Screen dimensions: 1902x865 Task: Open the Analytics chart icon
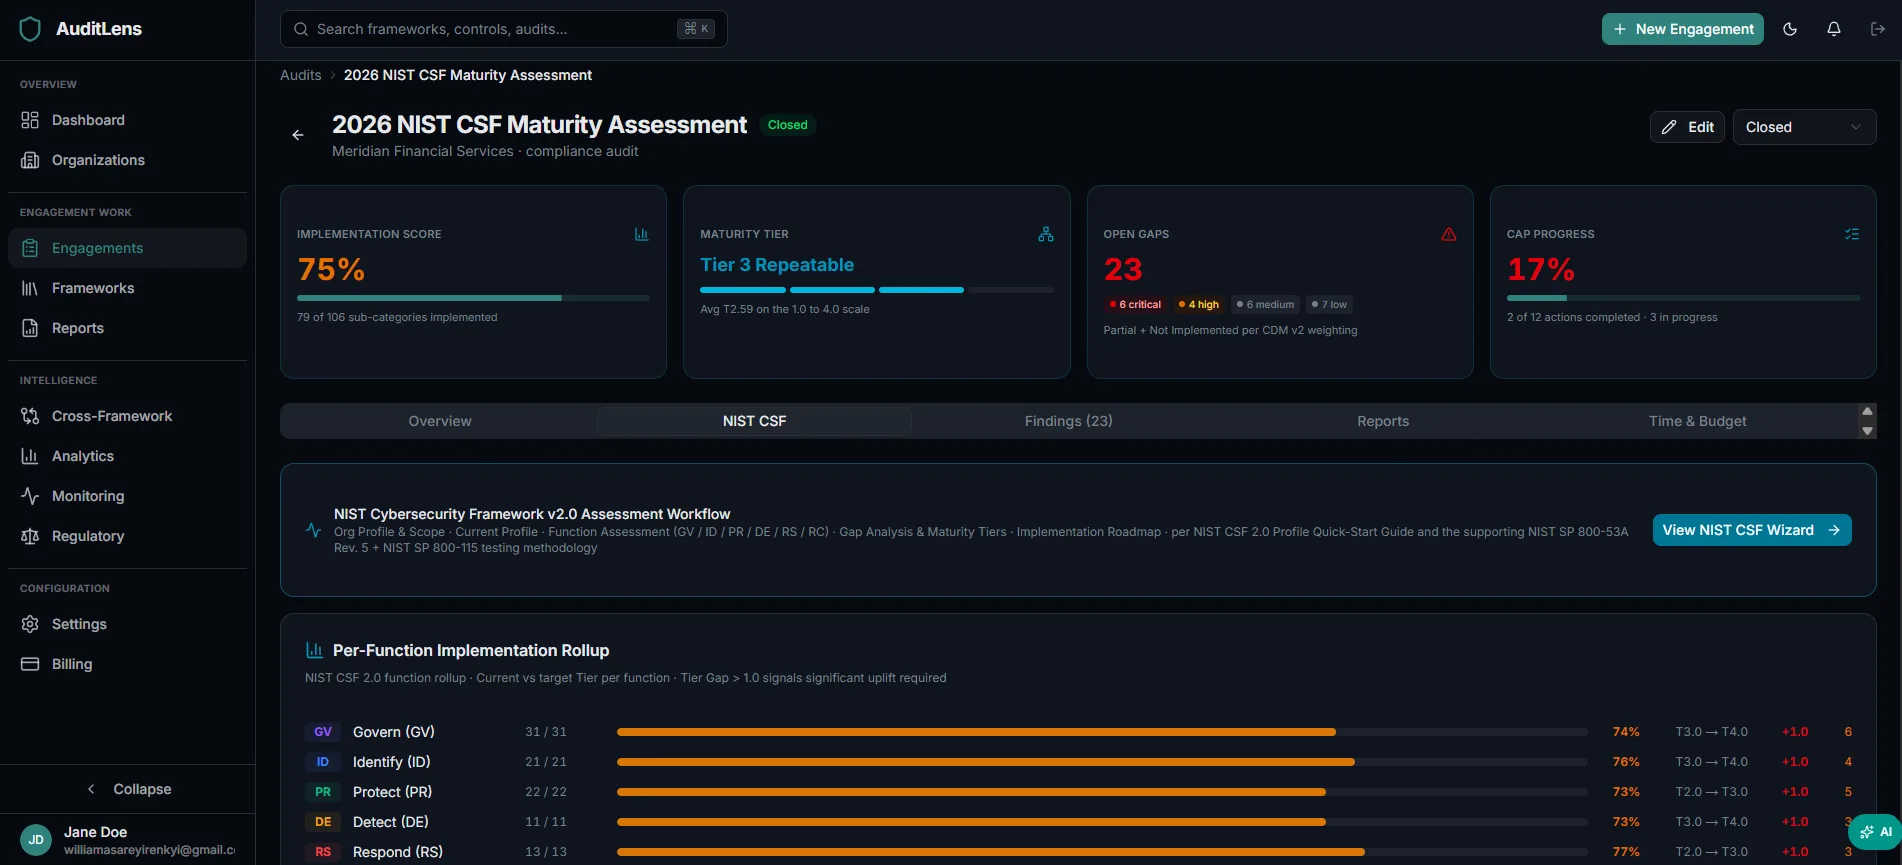pos(30,456)
